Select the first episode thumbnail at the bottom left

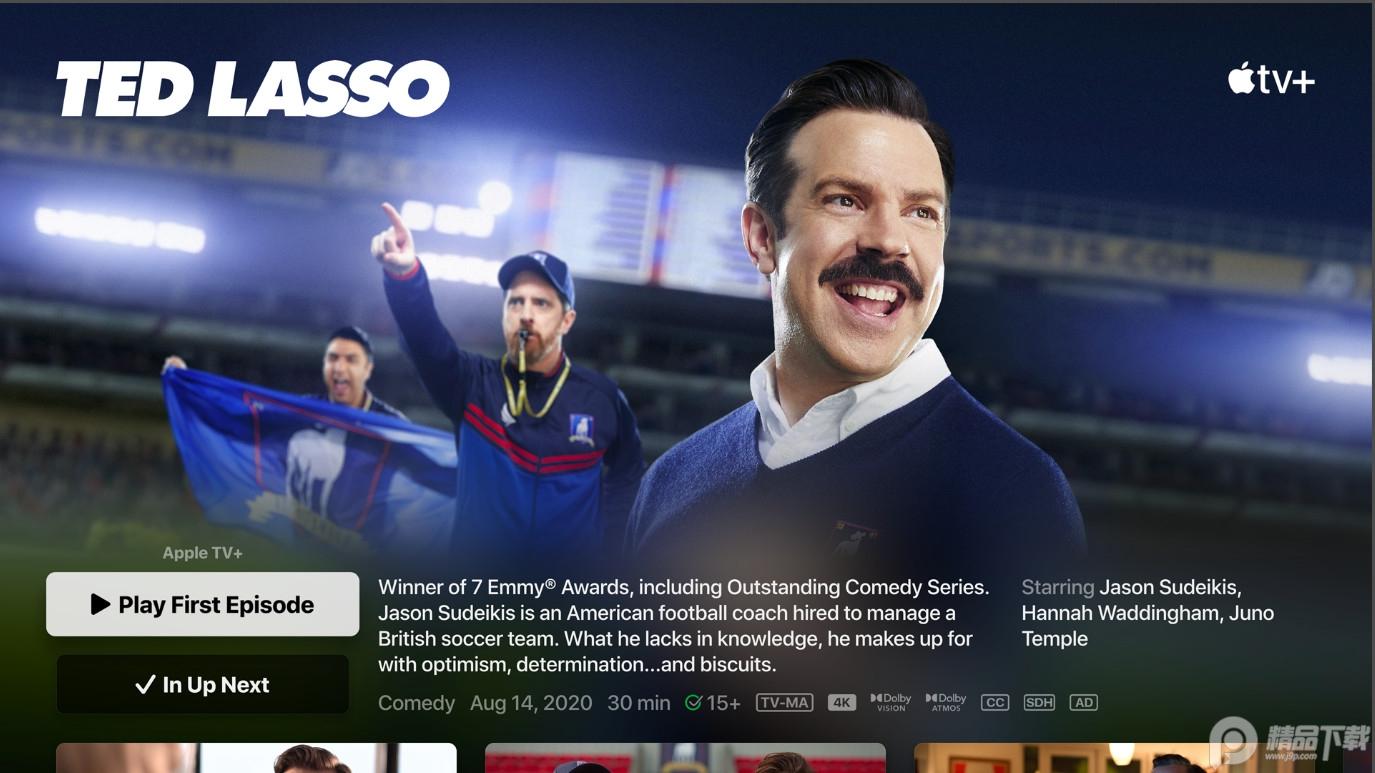point(256,758)
